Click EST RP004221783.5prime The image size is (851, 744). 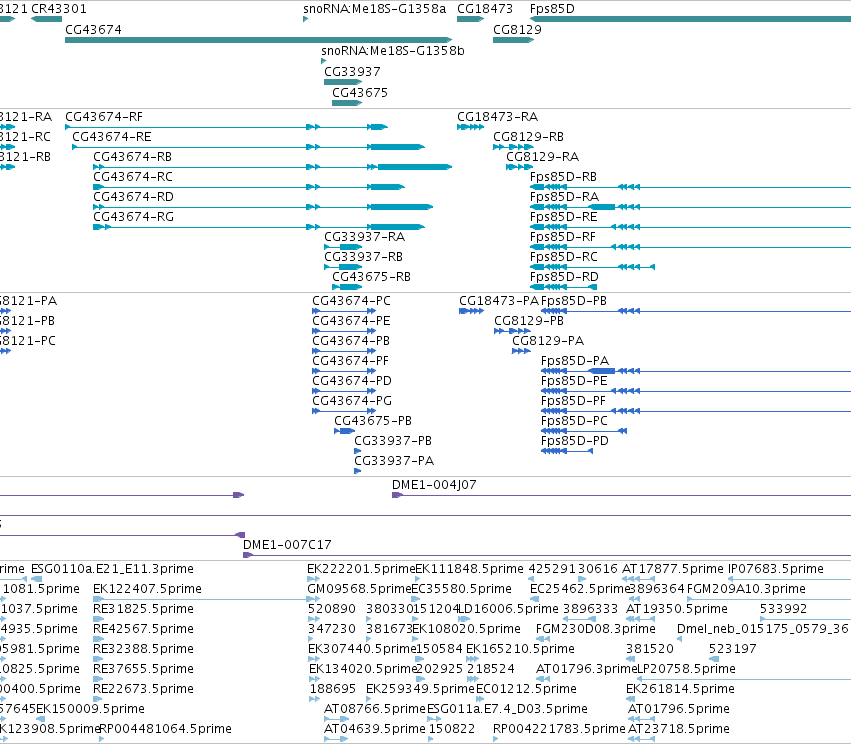point(560,729)
